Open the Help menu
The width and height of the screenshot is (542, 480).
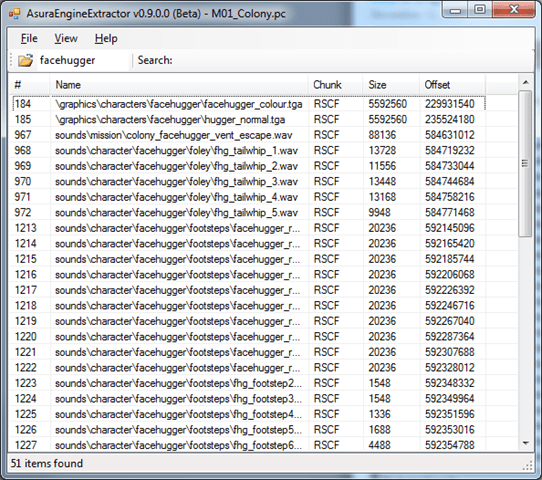coord(106,38)
